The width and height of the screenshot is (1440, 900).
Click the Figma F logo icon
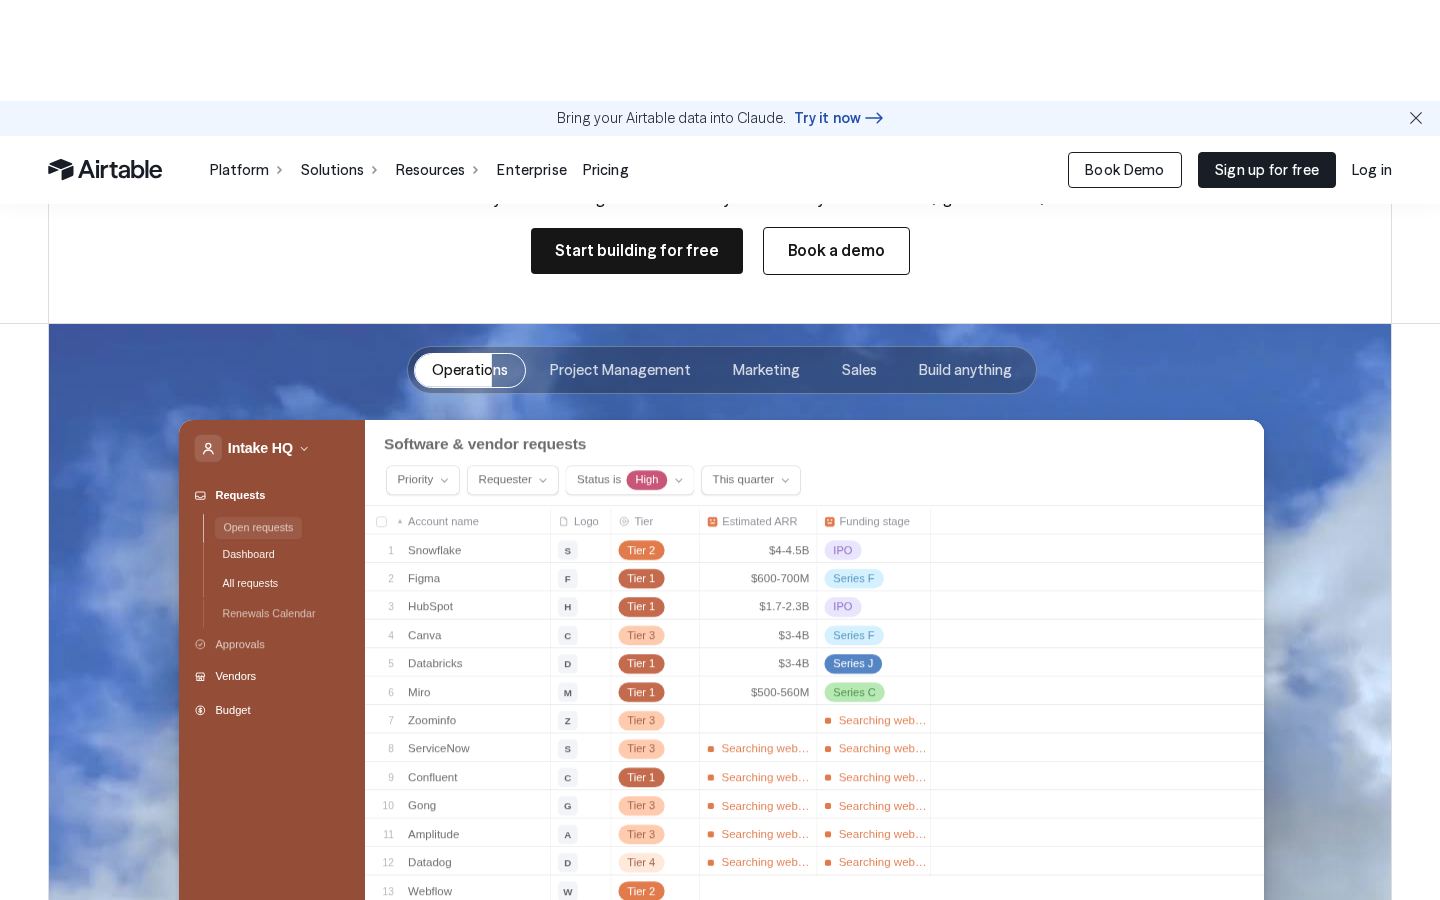[x=568, y=579]
